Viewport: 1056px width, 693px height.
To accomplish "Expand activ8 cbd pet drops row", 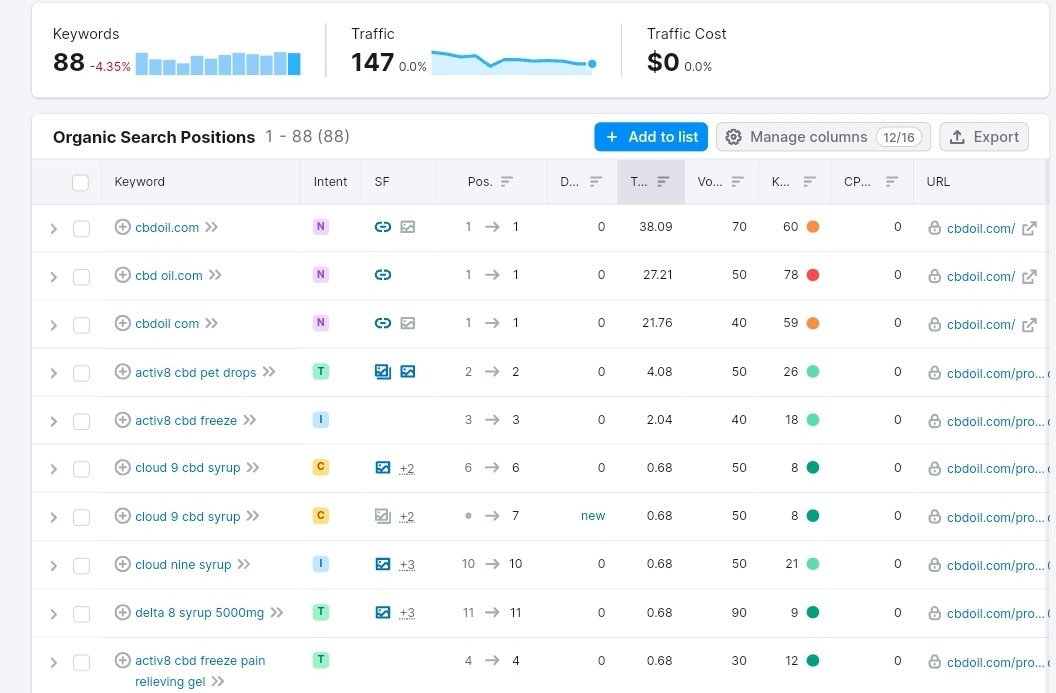I will [54, 373].
